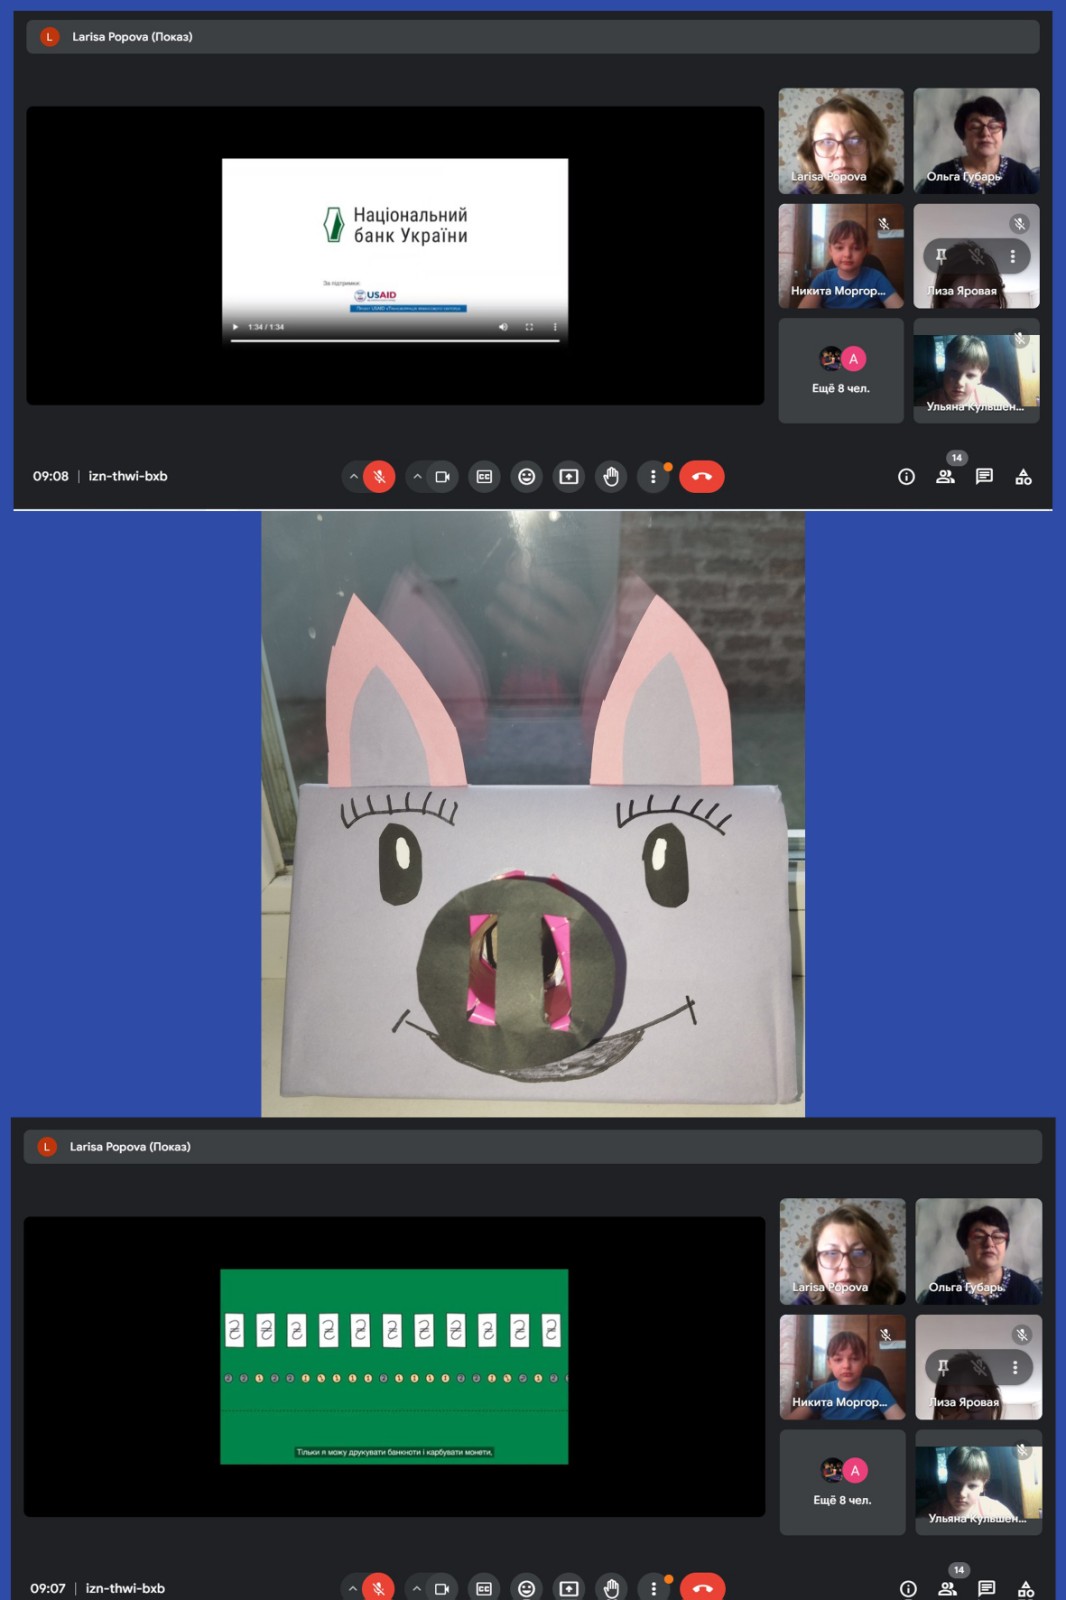Image resolution: width=1066 pixels, height=1600 pixels.
Task: Select the top 'Larisa Popova (Показ)' presentation bar
Action: [x=532, y=37]
